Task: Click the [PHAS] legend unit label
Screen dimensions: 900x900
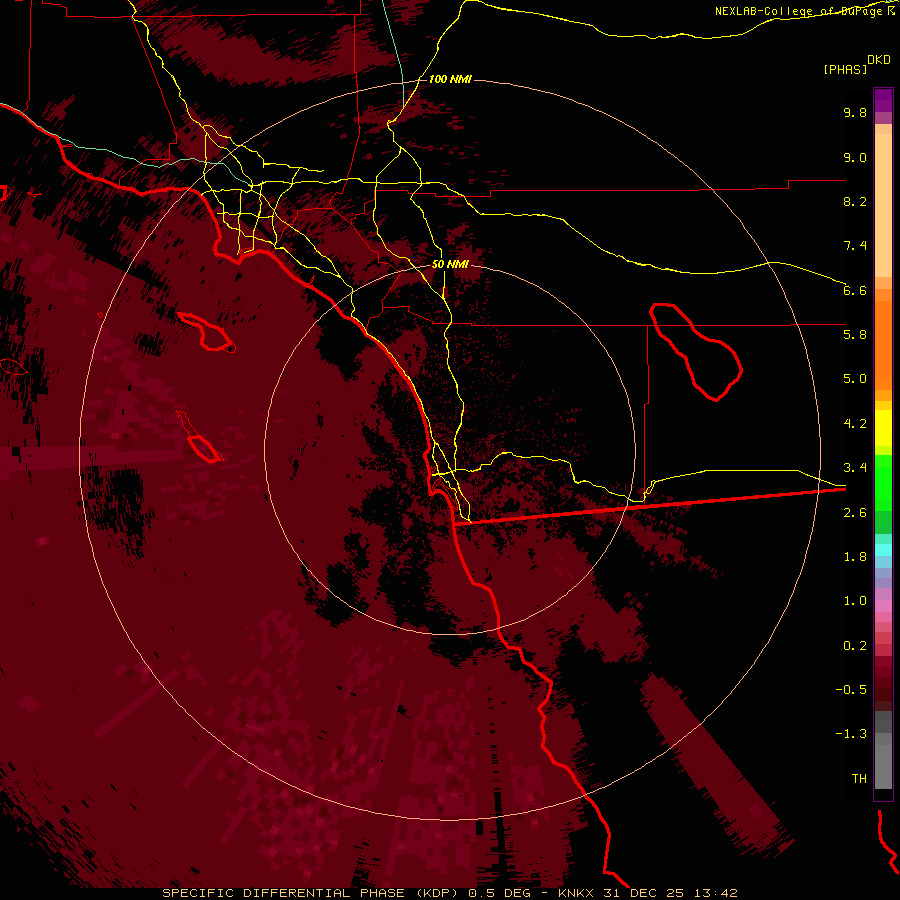Action: [x=845, y=69]
